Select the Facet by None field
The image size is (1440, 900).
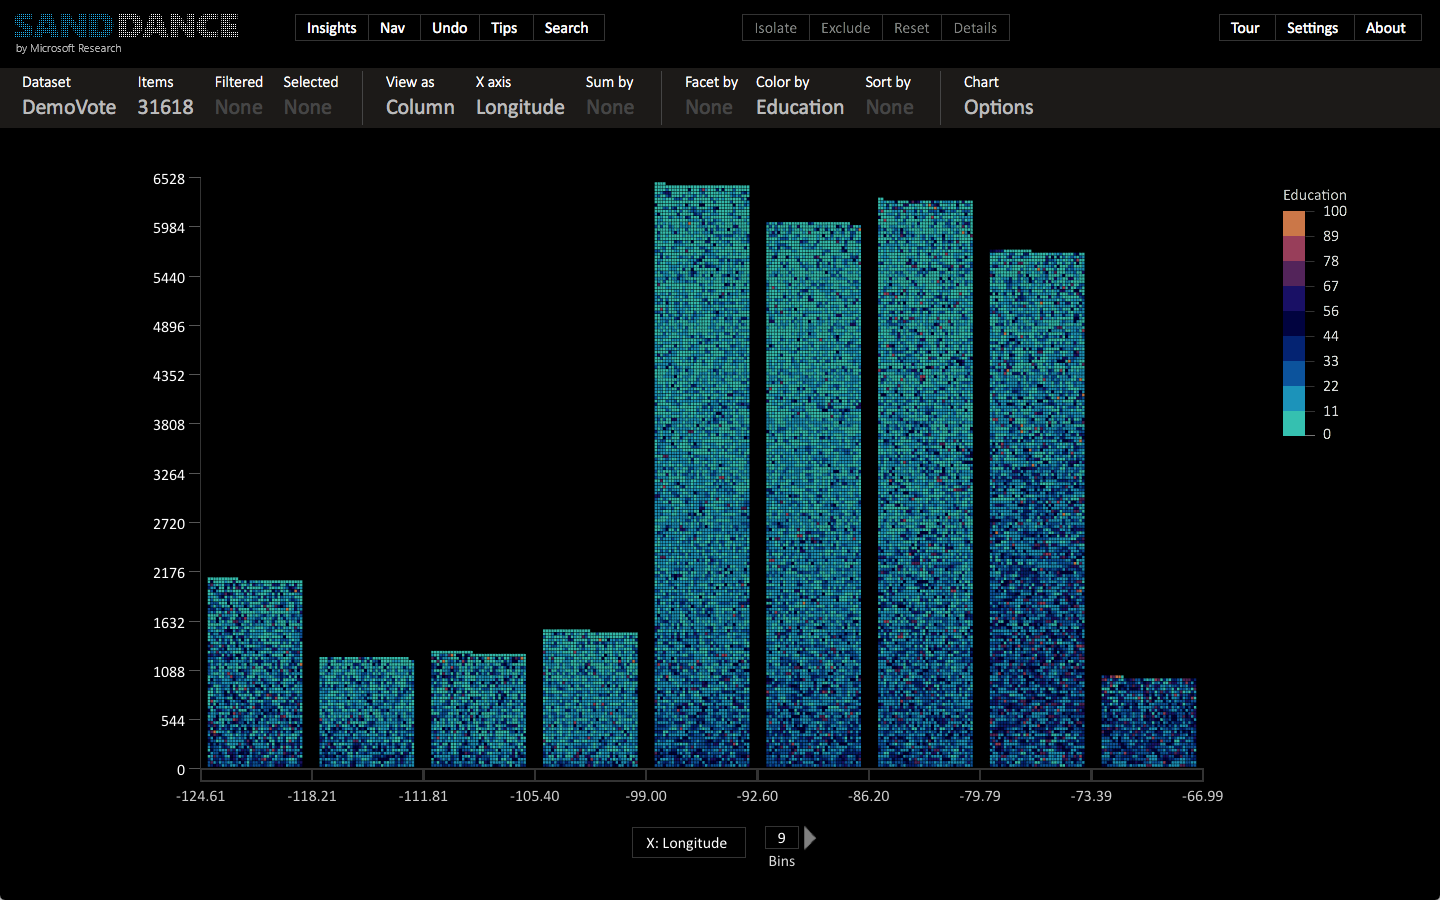[709, 107]
